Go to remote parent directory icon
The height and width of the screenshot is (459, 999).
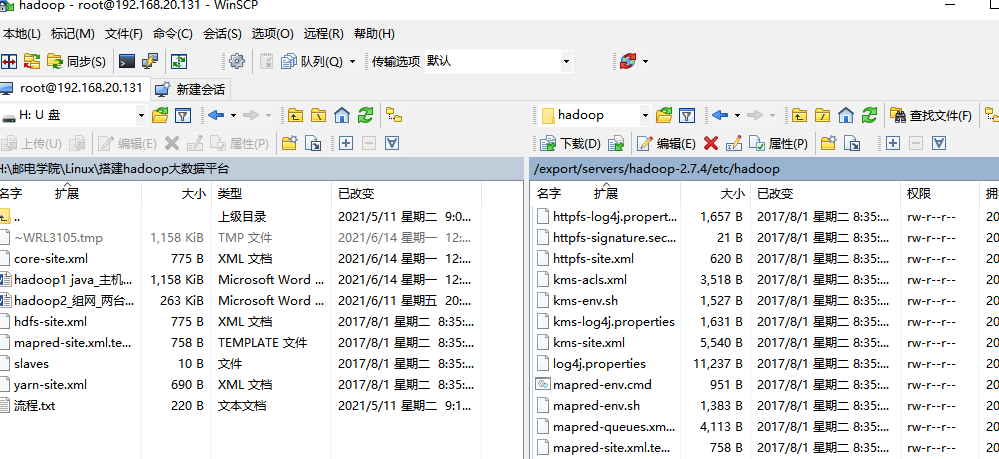pyautogui.click(x=799, y=115)
